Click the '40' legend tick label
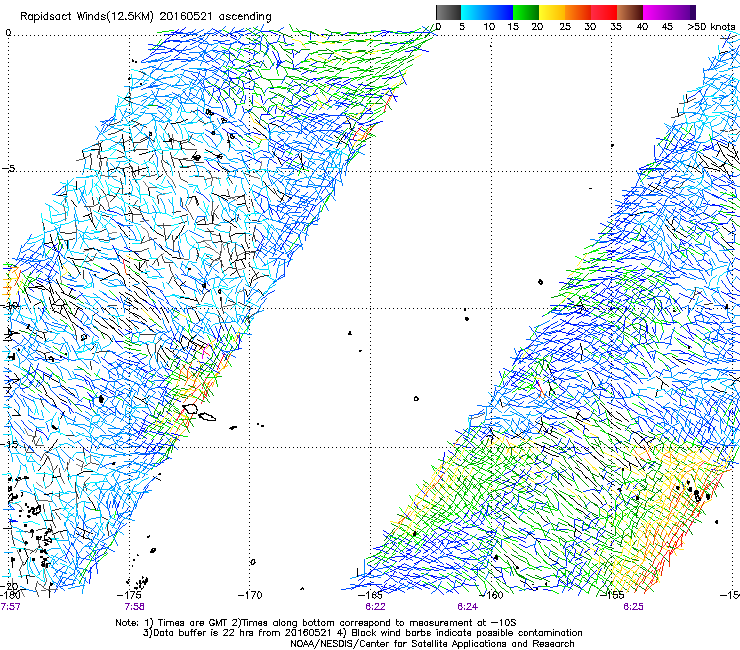Screen dimensions: 740x650 [642, 26]
